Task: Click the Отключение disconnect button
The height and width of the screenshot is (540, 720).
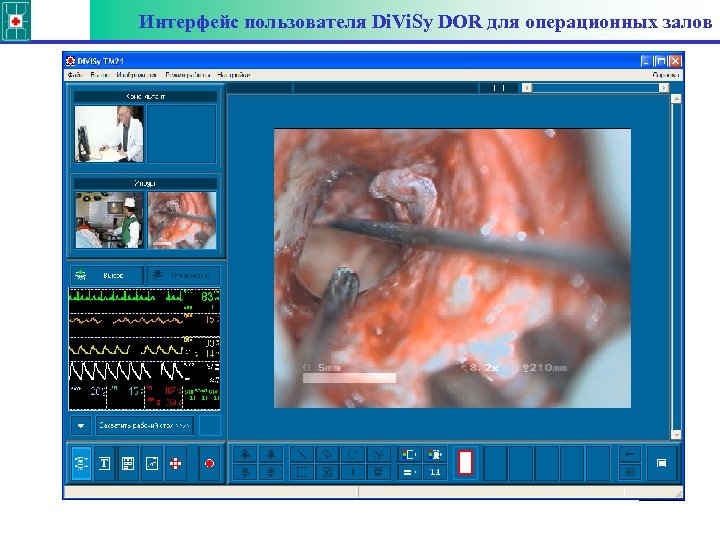Action: pos(183,276)
